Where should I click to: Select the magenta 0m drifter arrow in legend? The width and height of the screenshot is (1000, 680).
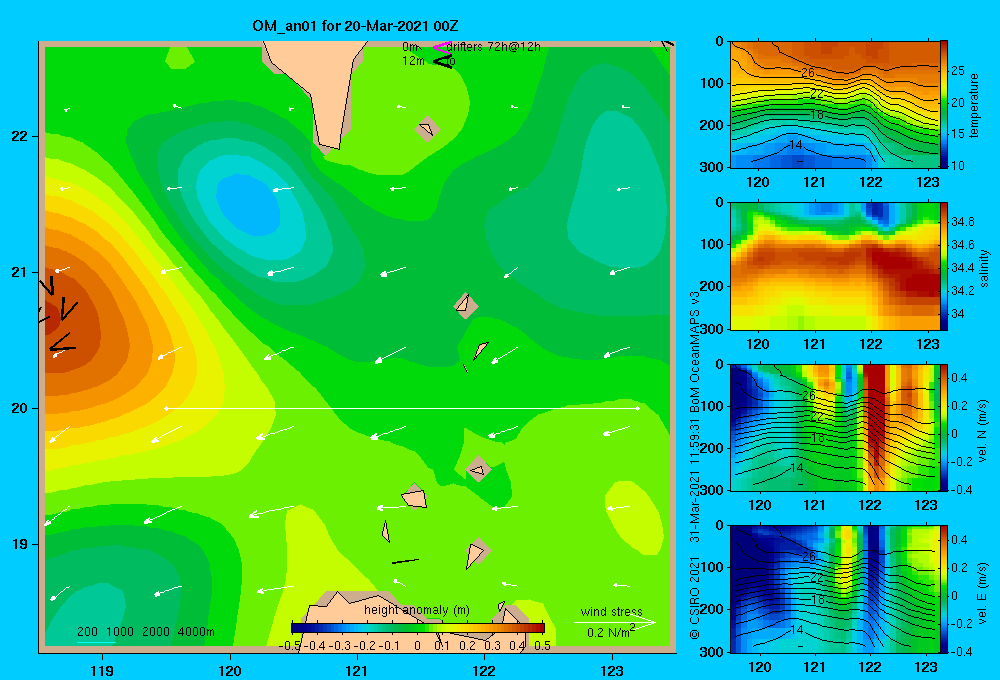pos(441,46)
